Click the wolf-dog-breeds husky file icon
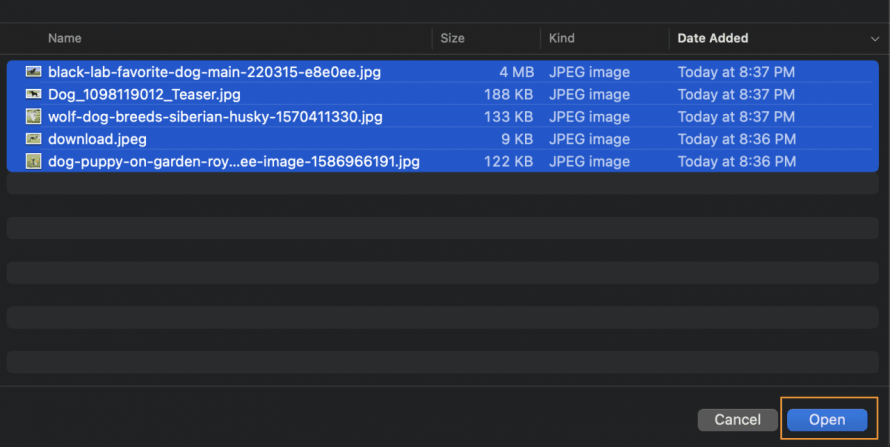This screenshot has height=447, width=890. pos(33,117)
